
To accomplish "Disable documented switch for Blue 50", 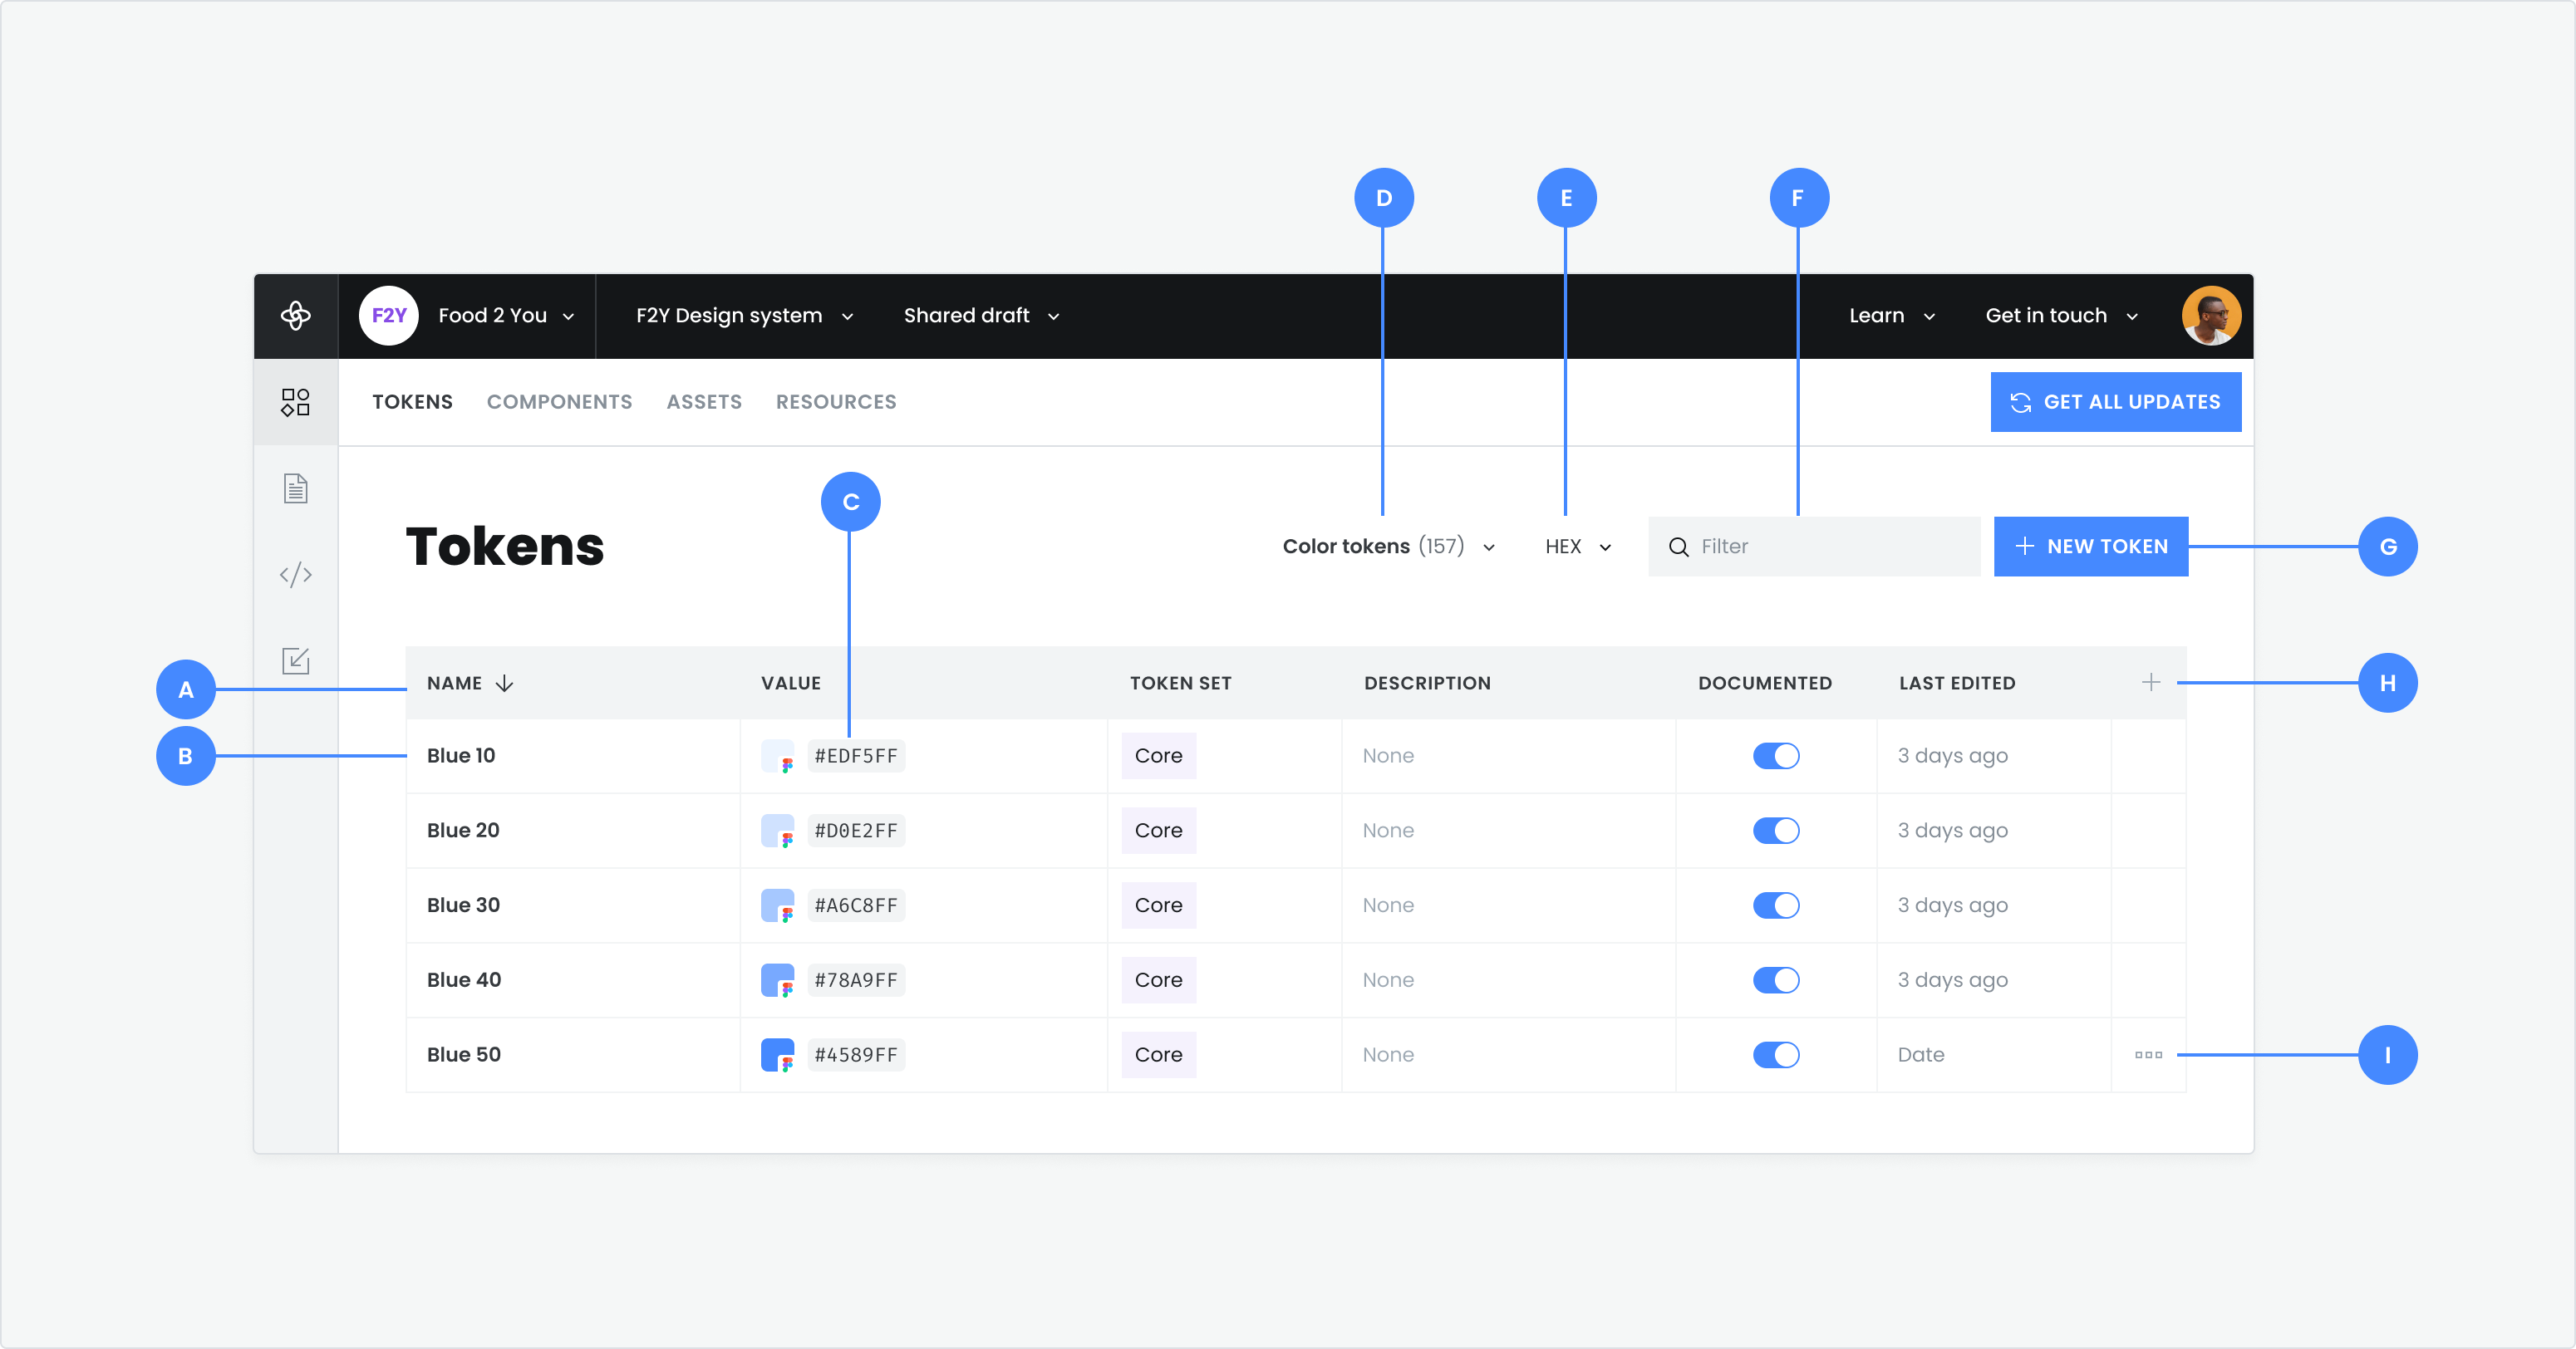I will pos(1775,1055).
